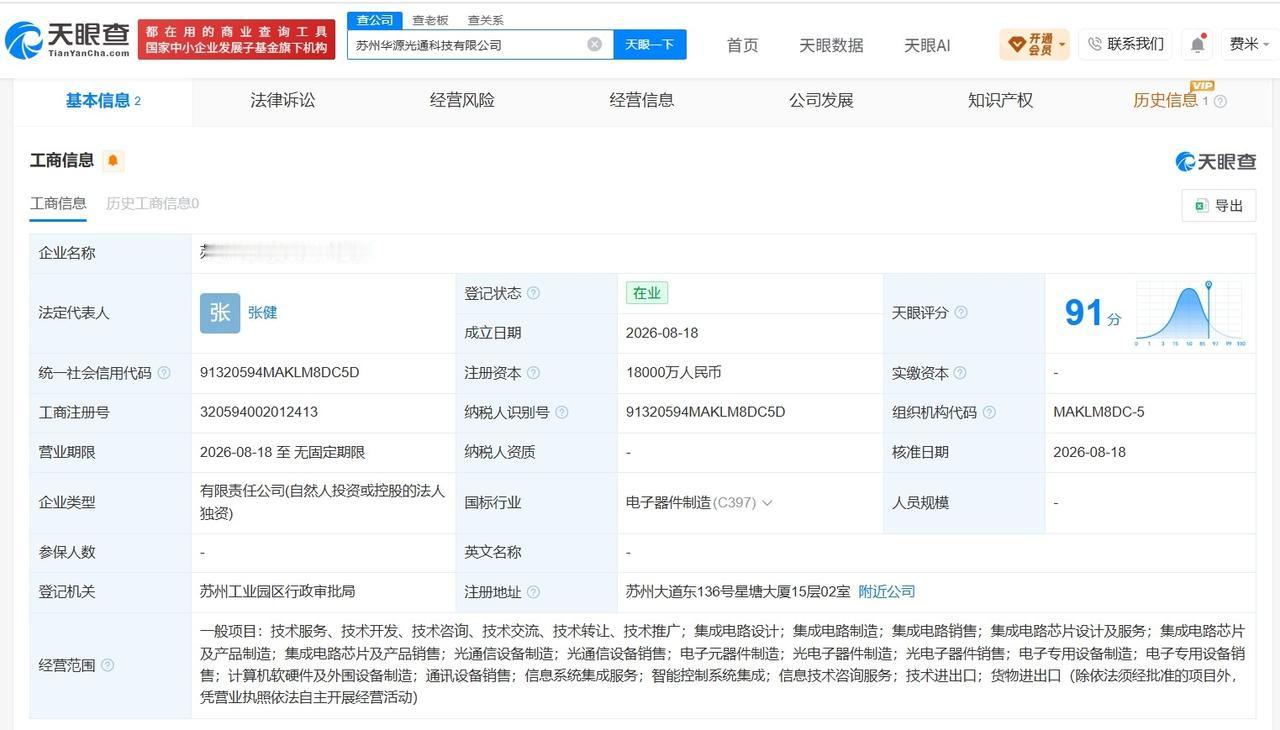Expand the 开通会员 dropdown arrow
The image size is (1280, 730).
click(x=1062, y=44)
